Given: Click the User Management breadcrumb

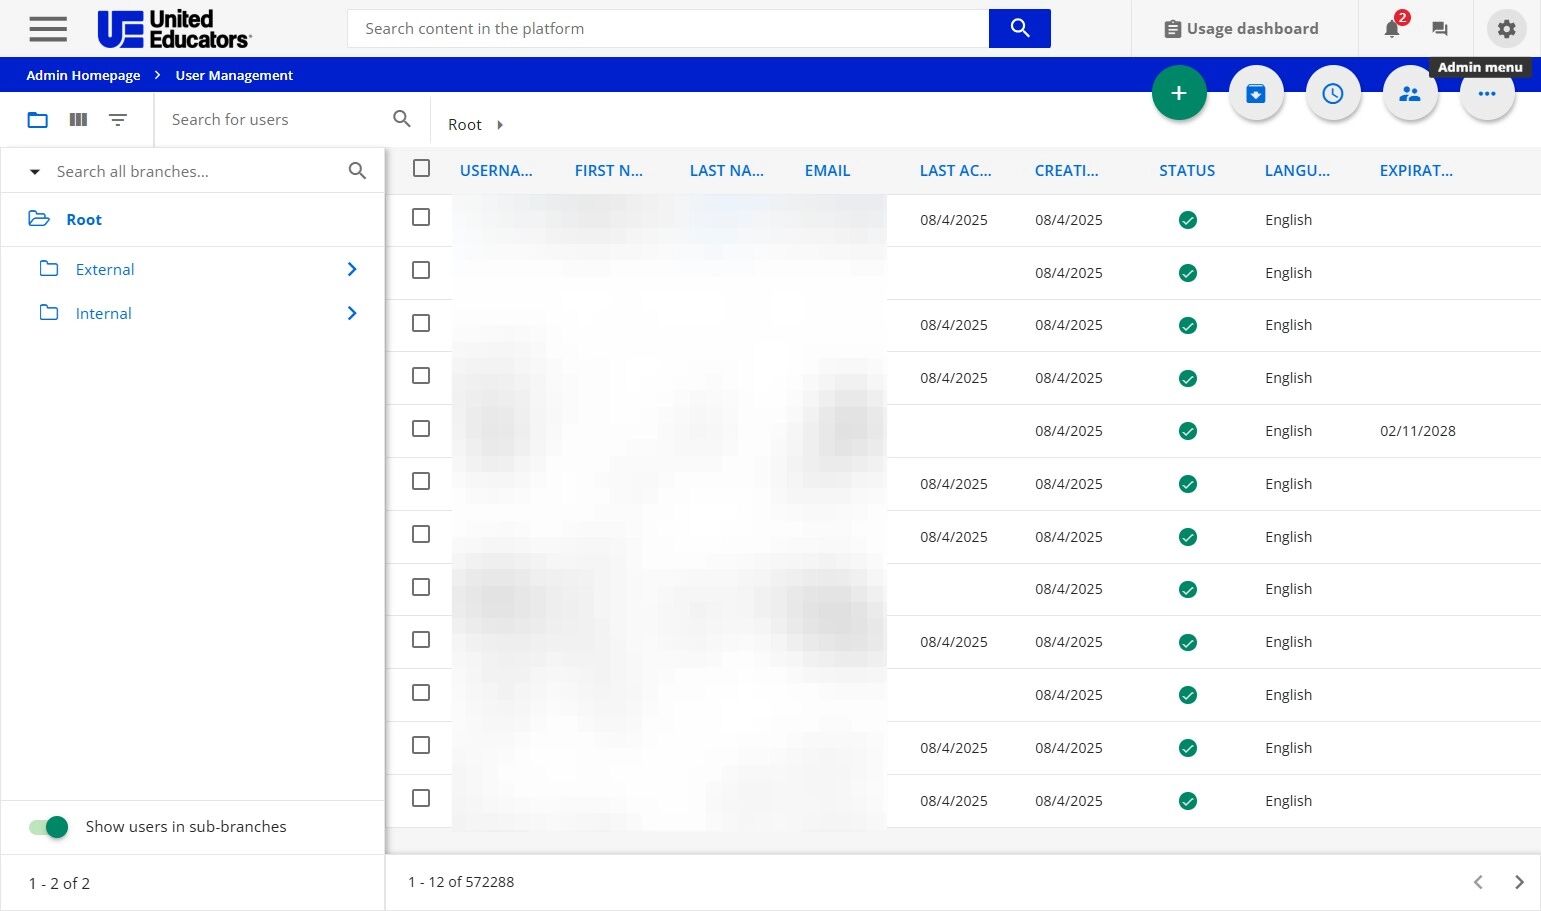Looking at the screenshot, I should coord(234,75).
